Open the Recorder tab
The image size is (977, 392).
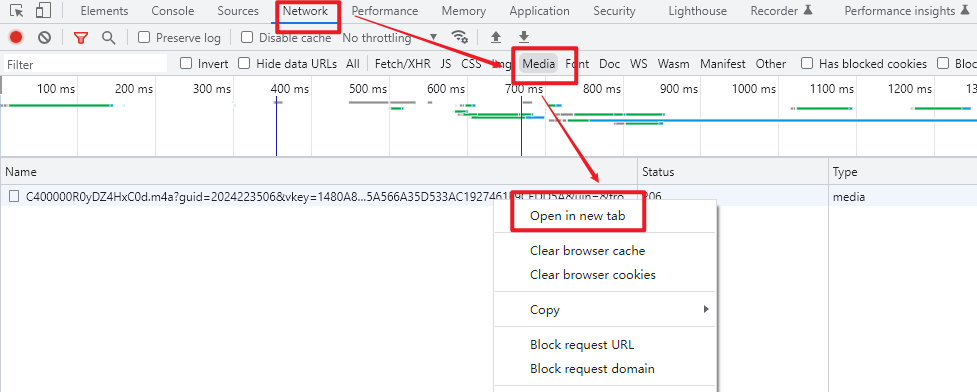click(781, 11)
